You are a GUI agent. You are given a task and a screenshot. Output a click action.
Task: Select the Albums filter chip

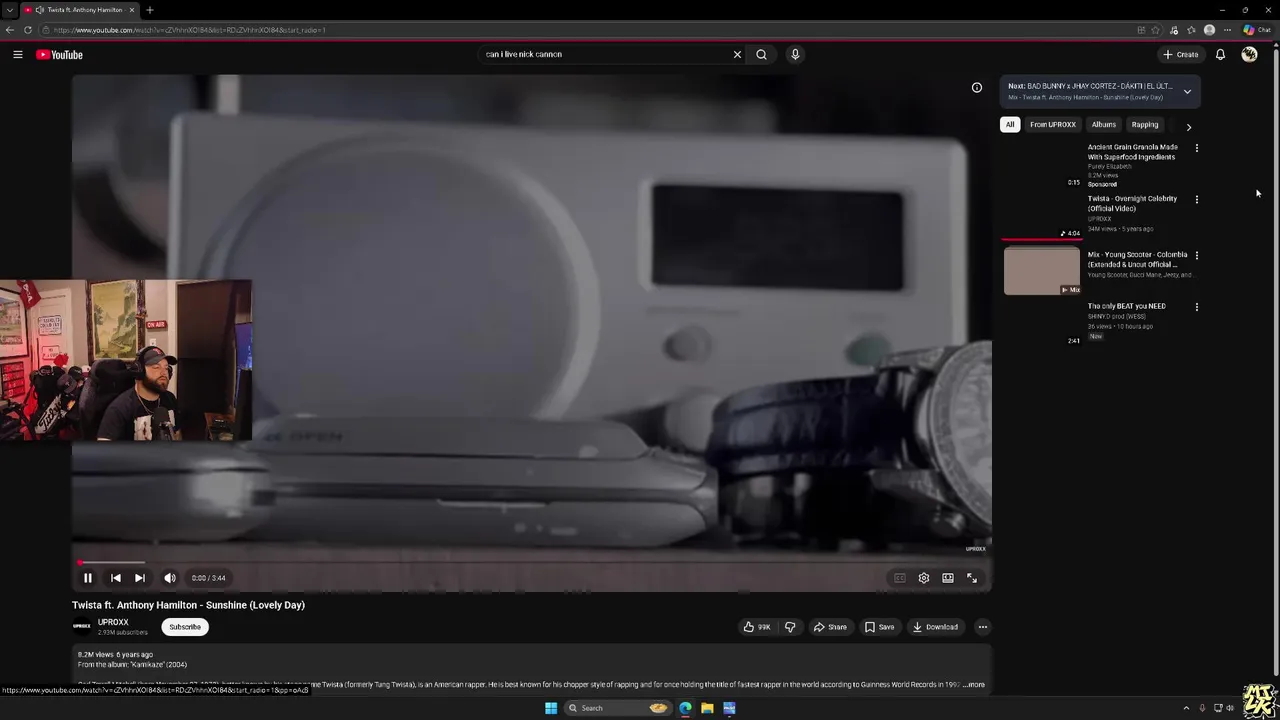pyautogui.click(x=1104, y=125)
